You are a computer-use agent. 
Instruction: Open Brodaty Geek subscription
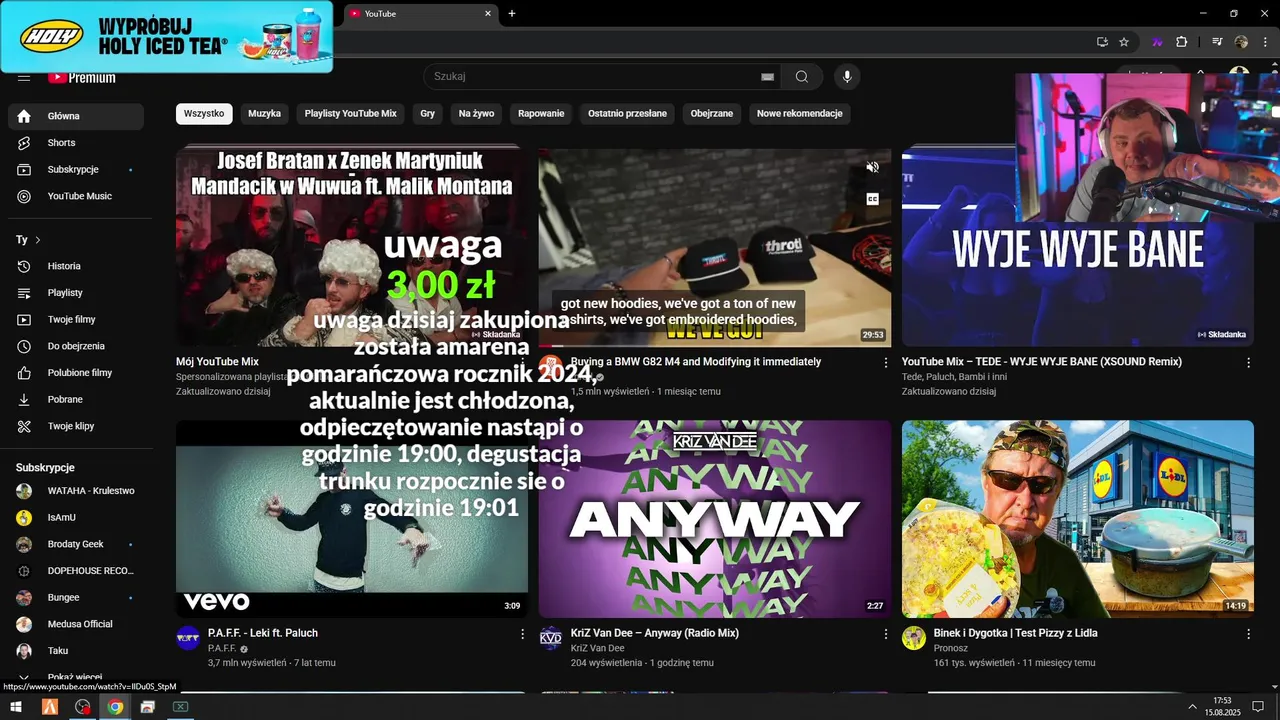point(76,544)
